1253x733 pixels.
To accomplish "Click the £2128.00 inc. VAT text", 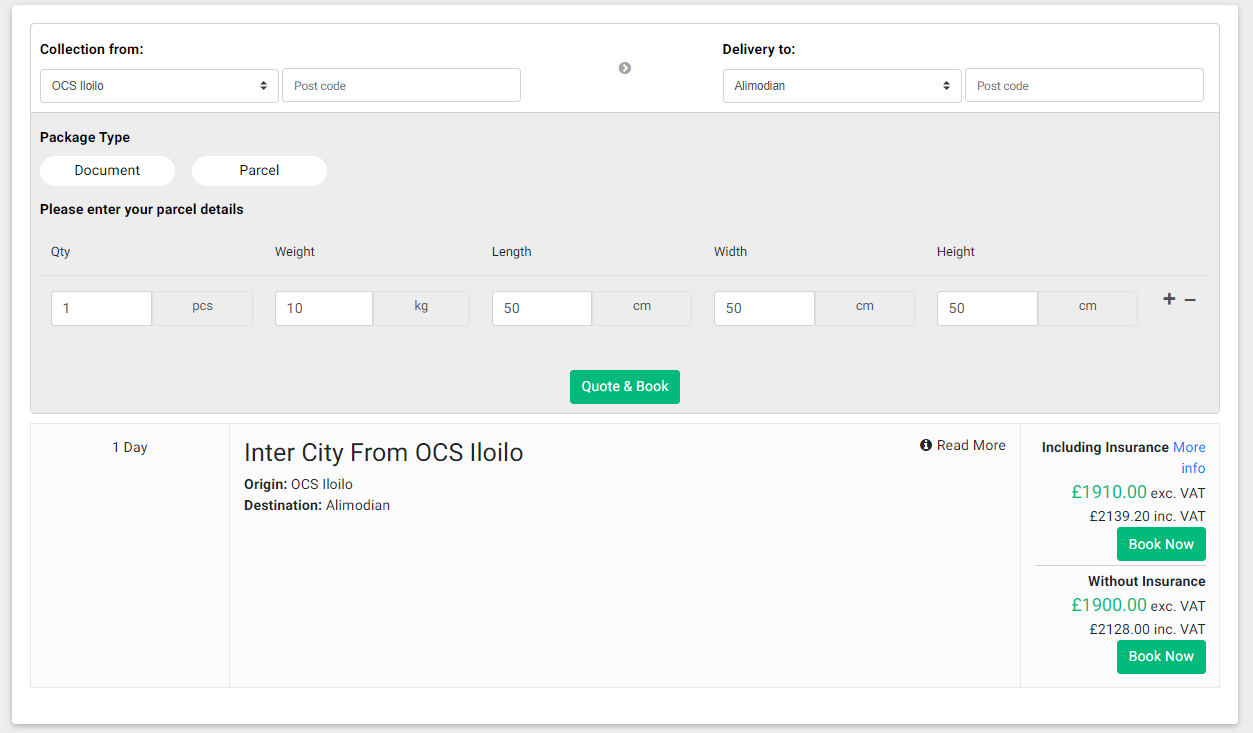I will [x=1148, y=630].
